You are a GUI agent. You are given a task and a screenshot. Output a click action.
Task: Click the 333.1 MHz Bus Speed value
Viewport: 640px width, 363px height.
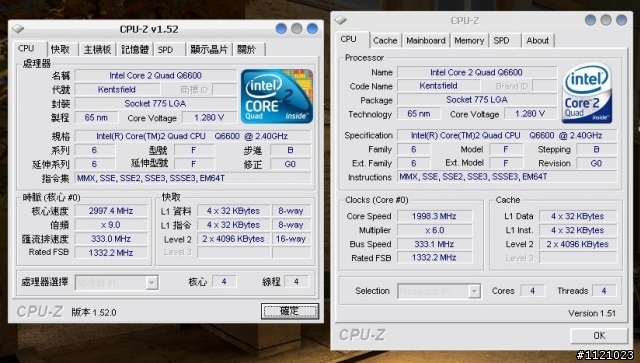434,244
